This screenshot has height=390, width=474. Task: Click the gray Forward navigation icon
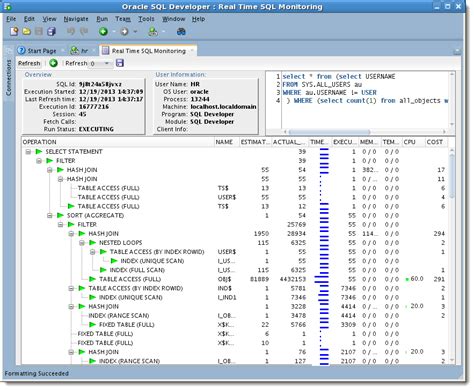click(x=124, y=32)
